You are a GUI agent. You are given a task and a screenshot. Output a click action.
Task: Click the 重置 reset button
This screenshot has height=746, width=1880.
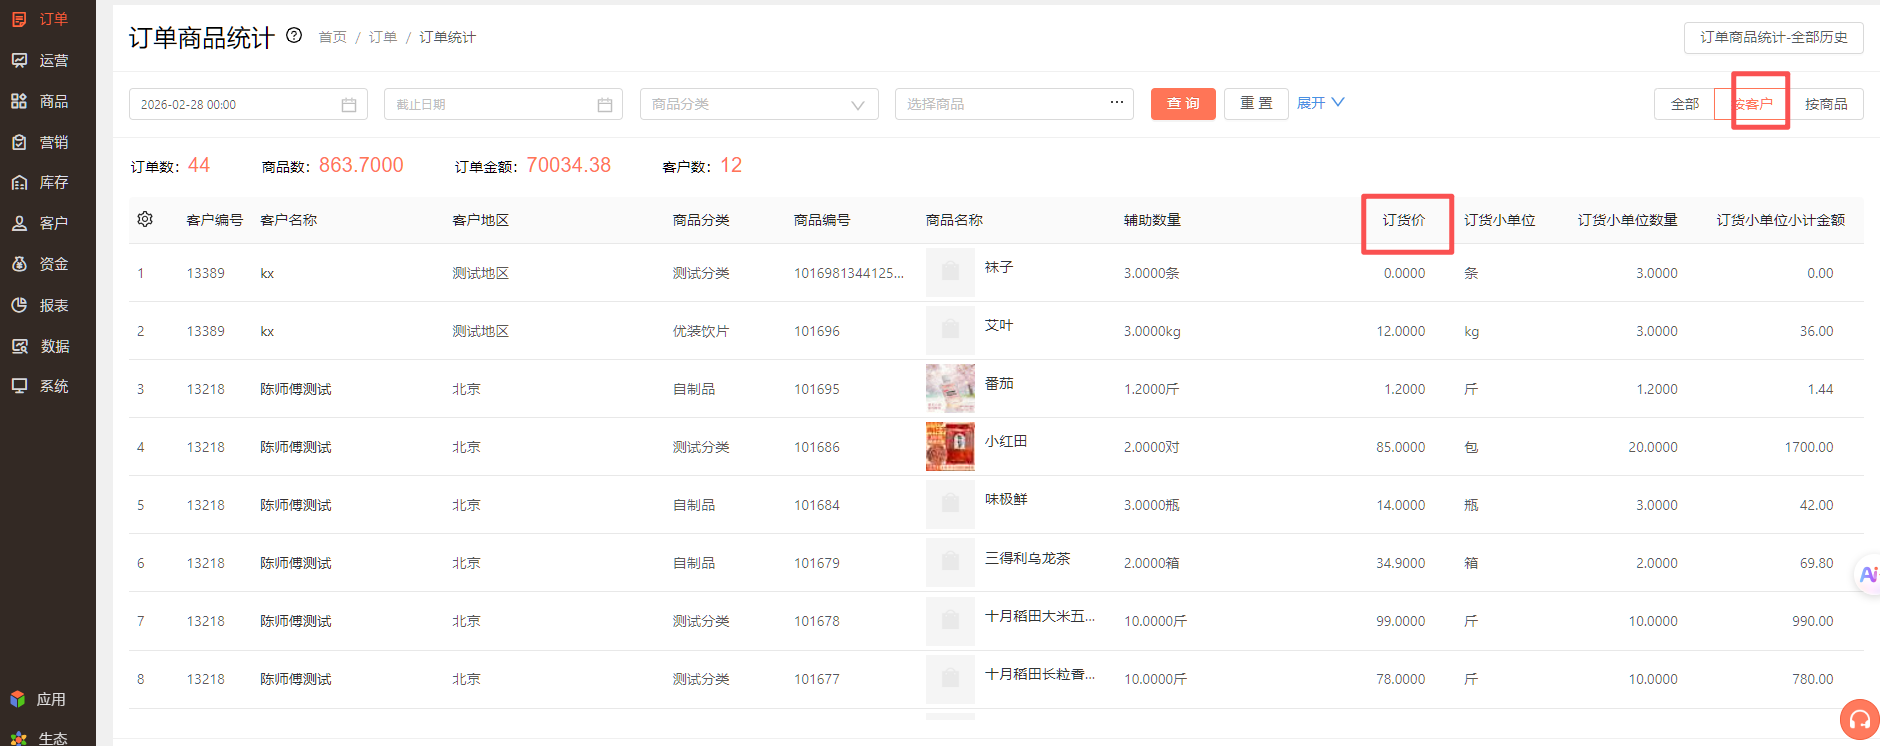1256,104
